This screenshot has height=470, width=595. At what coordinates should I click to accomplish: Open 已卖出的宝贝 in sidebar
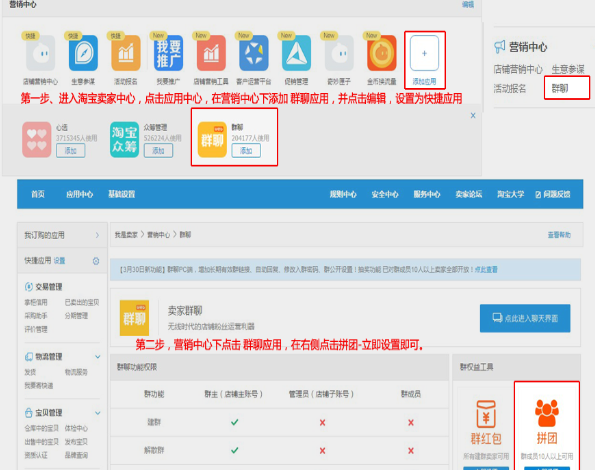[x=82, y=302]
